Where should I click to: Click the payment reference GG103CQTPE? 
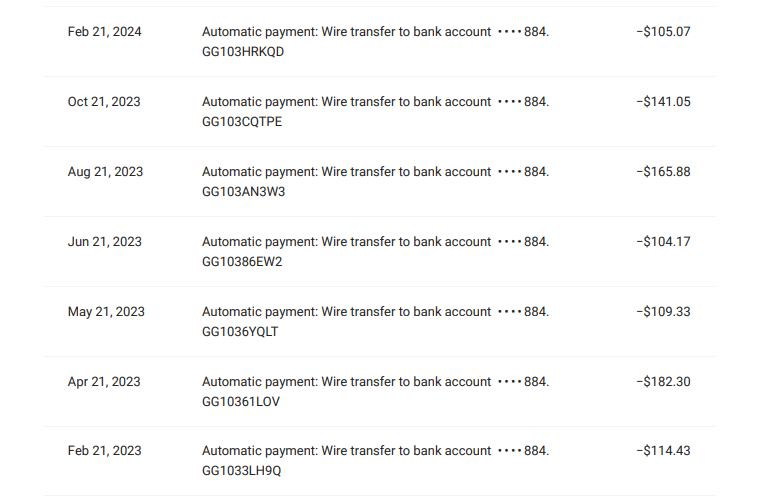point(242,122)
